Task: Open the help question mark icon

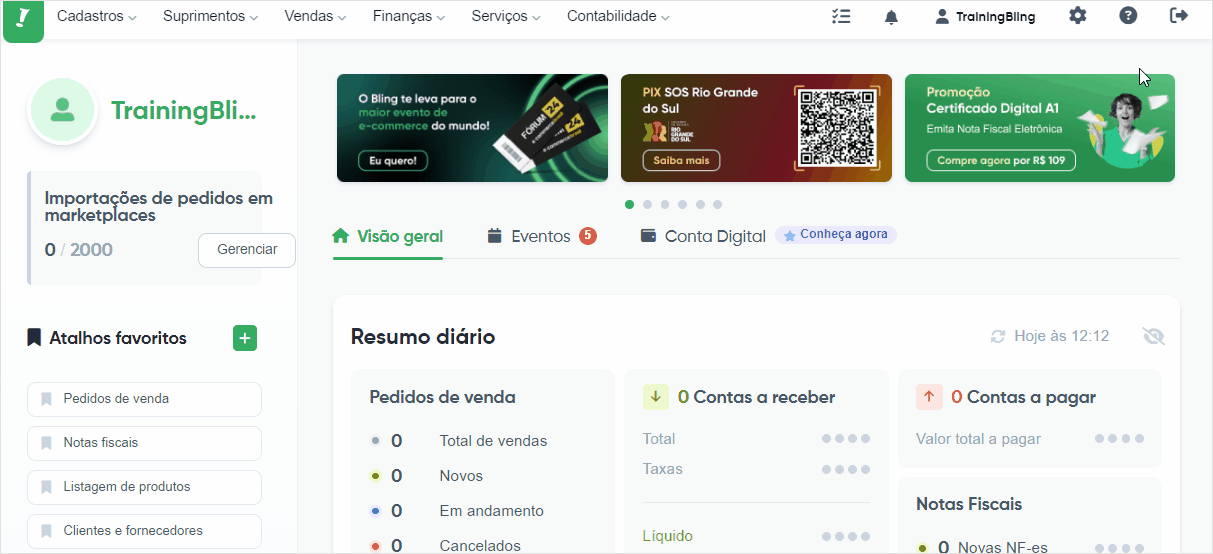Action: (1128, 16)
